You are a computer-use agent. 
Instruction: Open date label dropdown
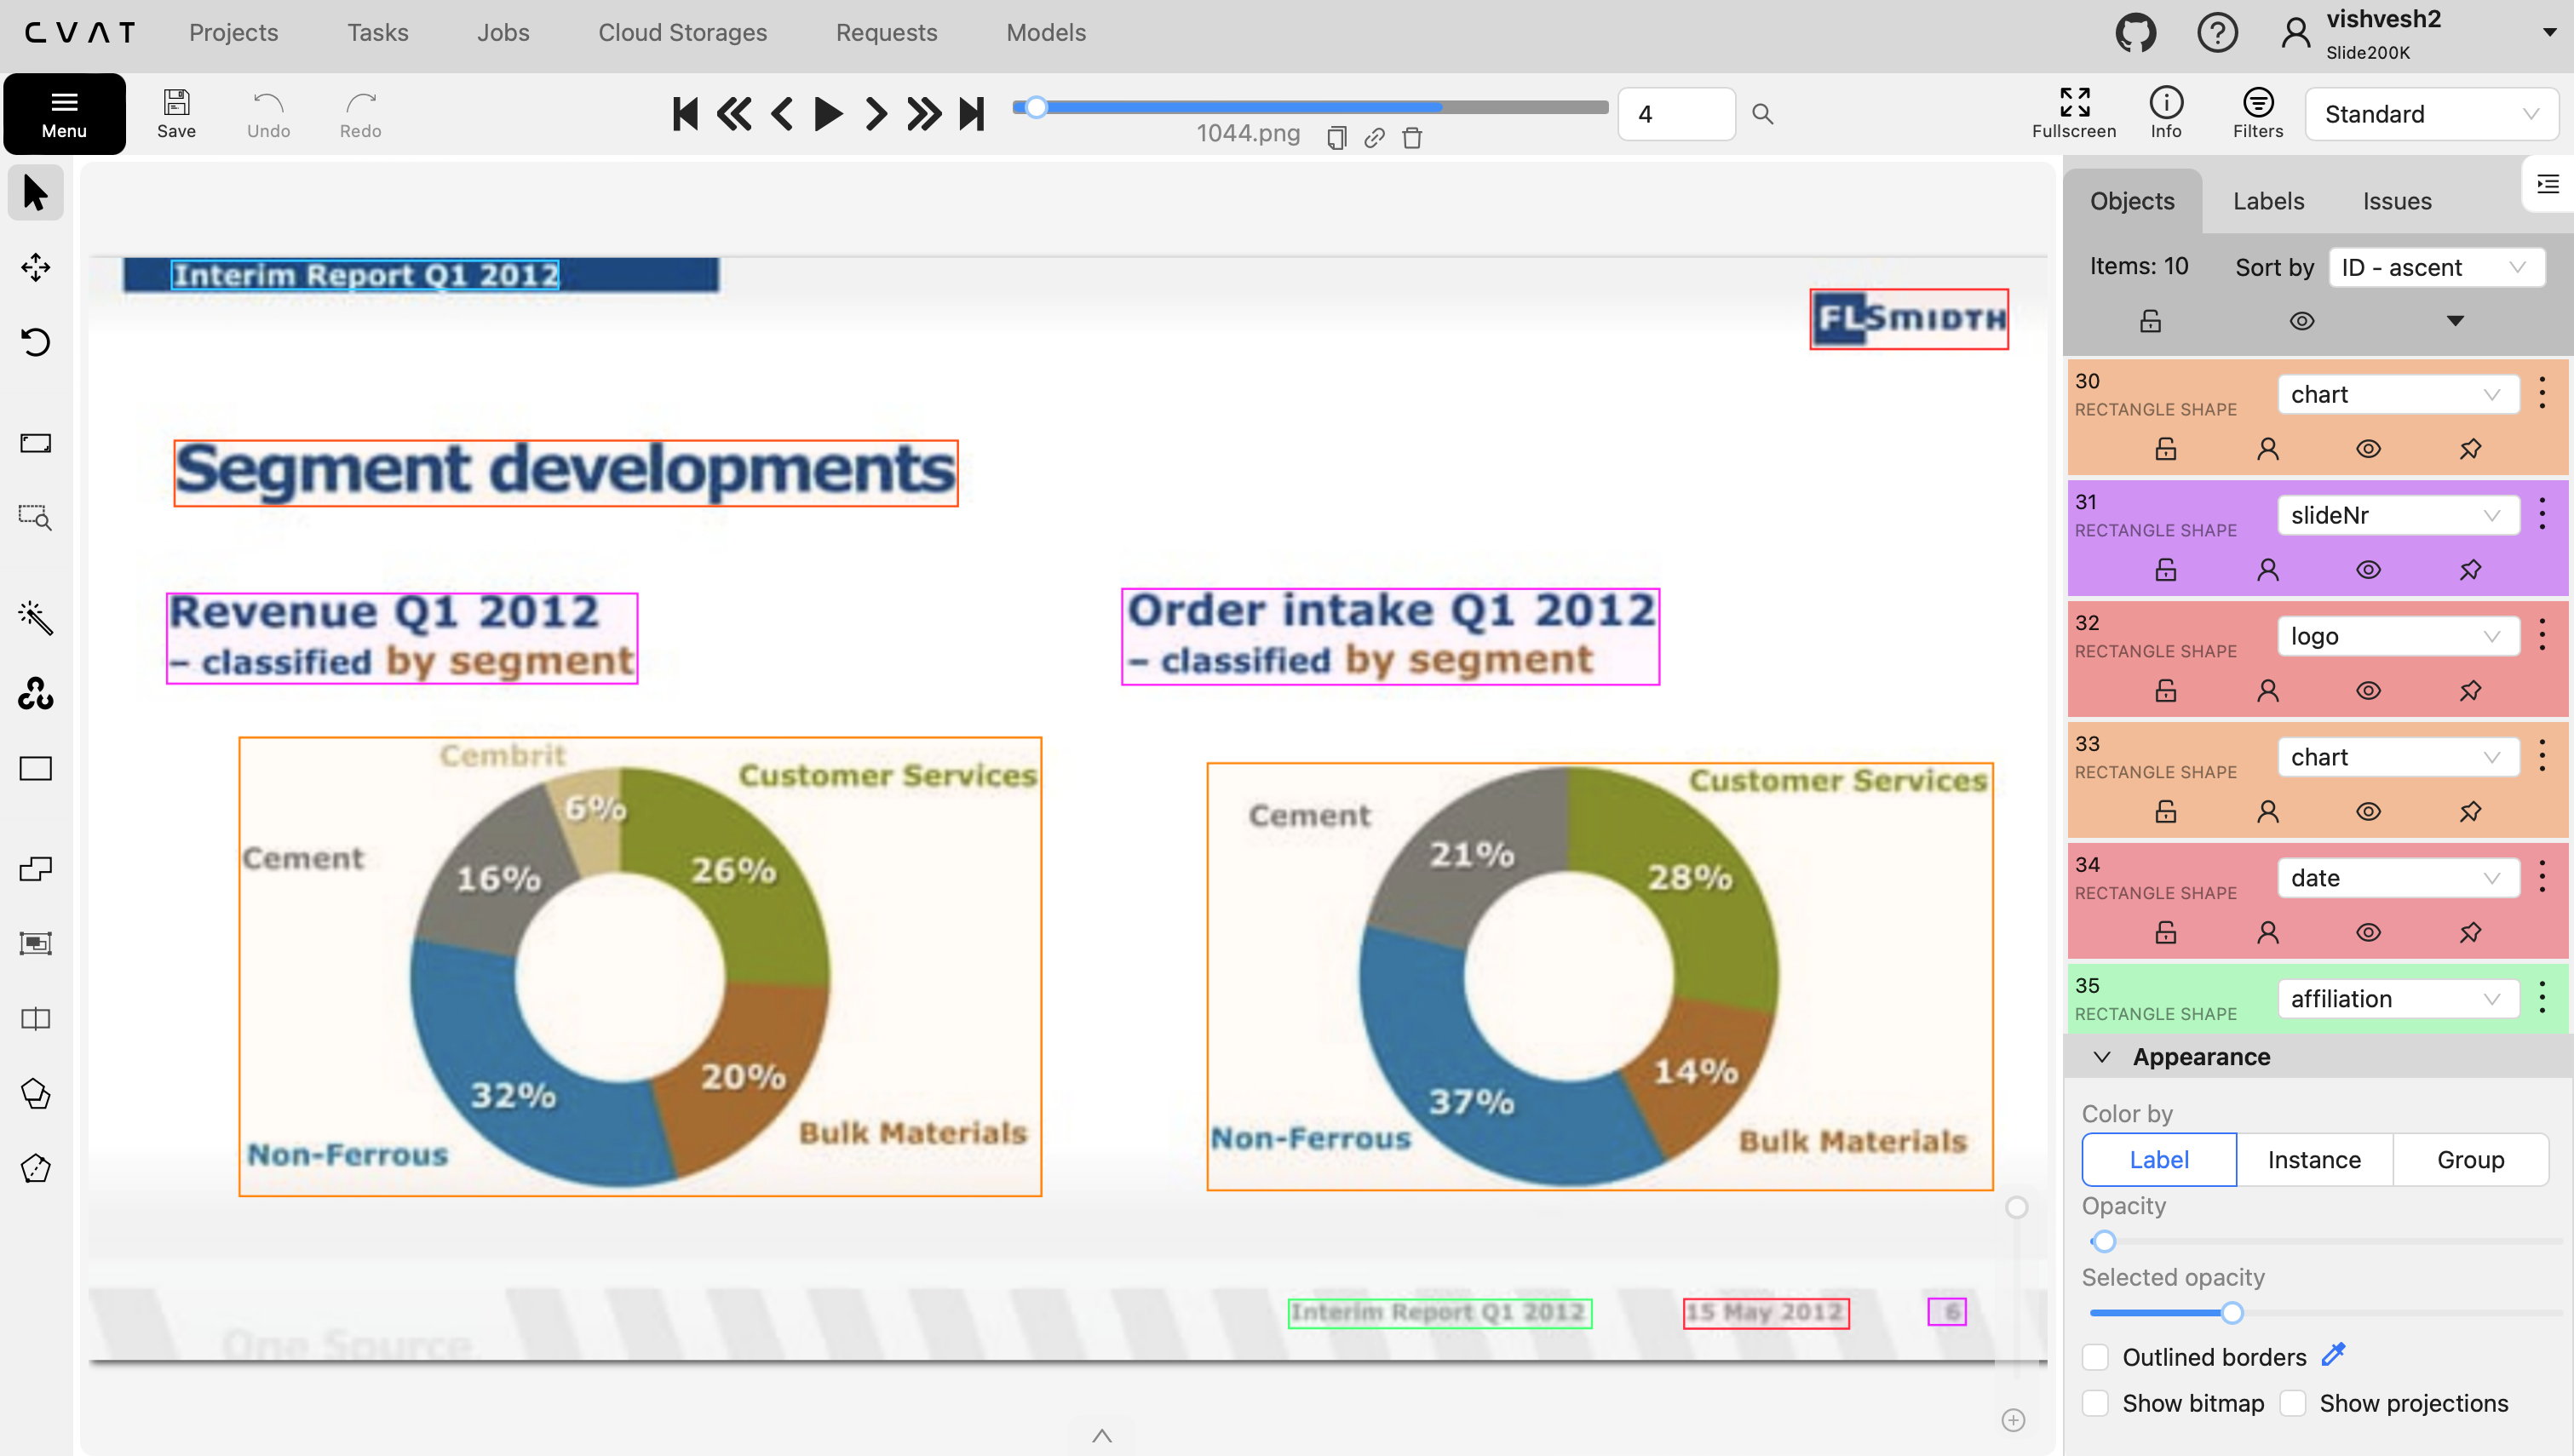click(2398, 878)
